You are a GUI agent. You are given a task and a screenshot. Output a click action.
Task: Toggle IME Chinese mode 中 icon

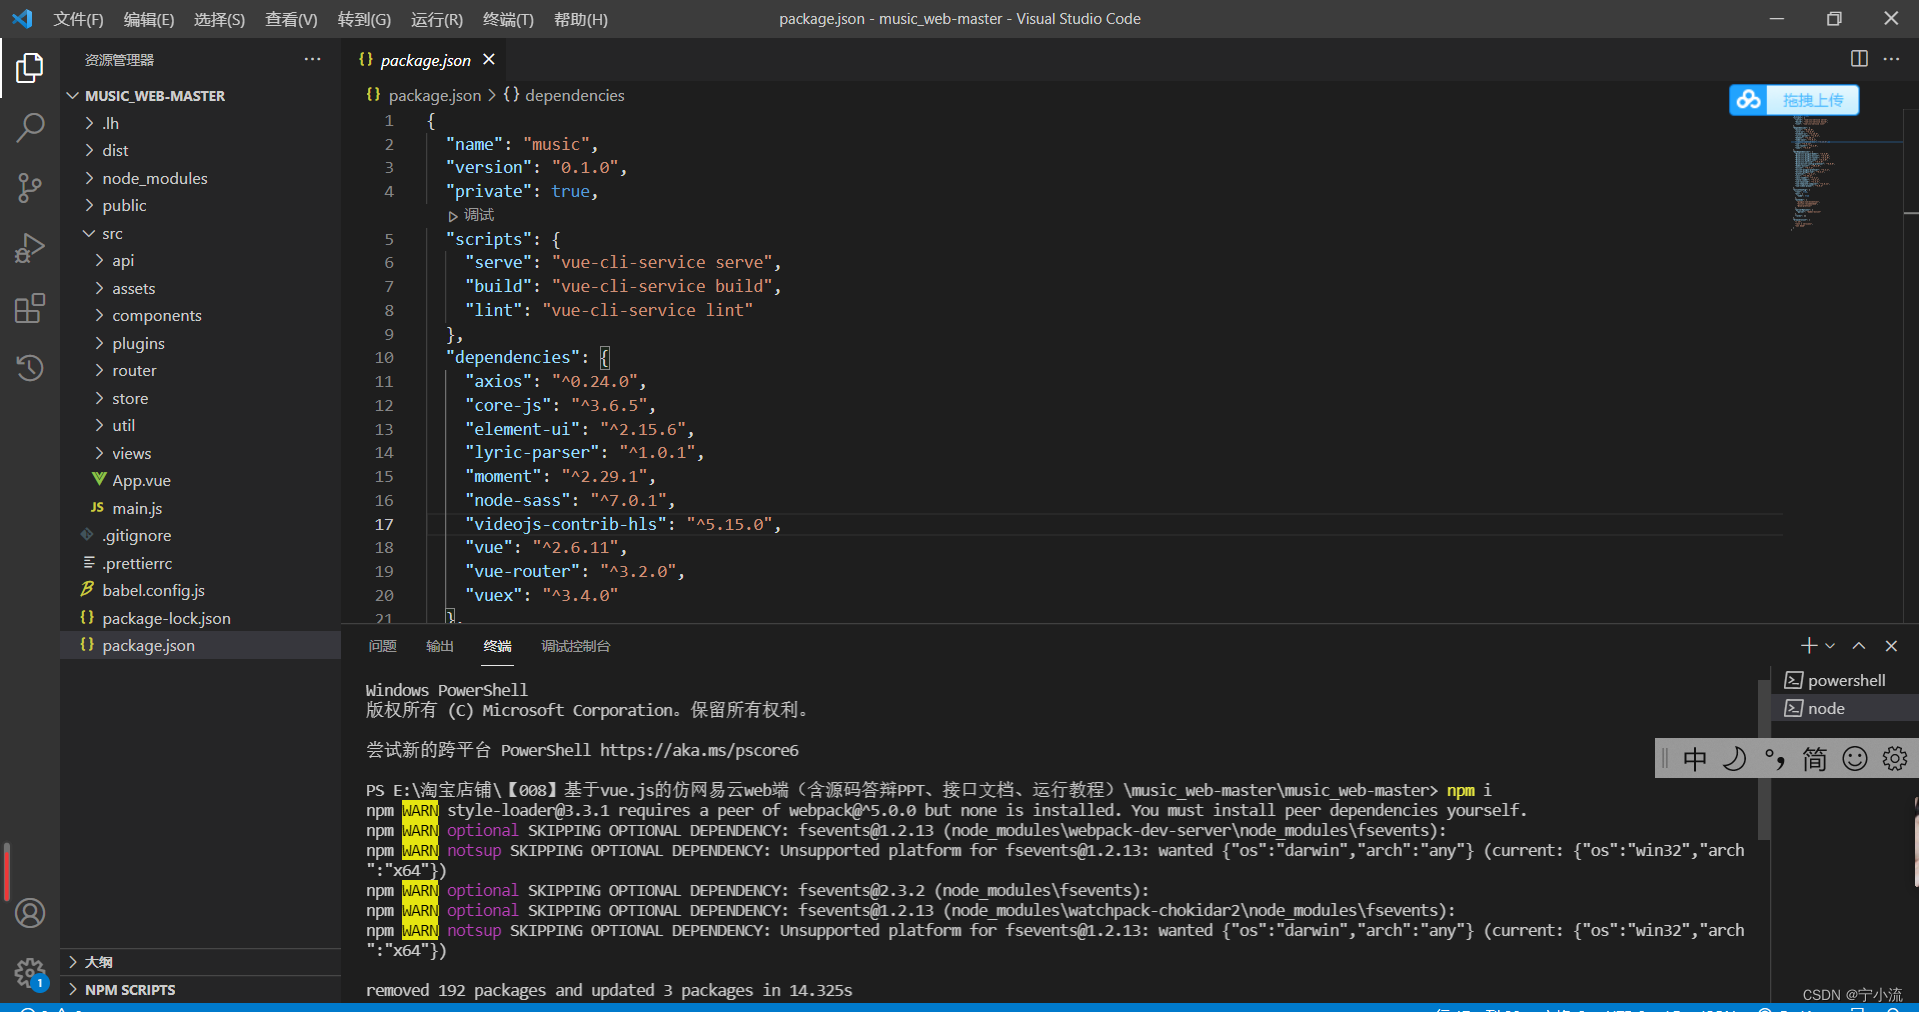coord(1695,759)
